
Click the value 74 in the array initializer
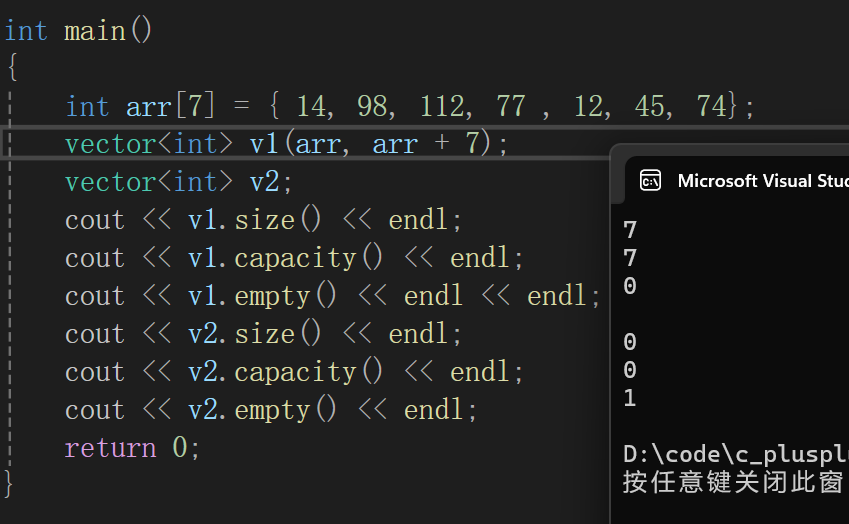(x=711, y=106)
